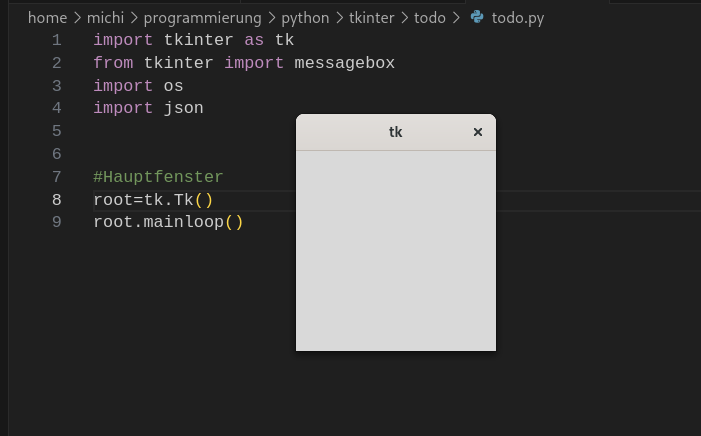
Task: Place cursor in root.mainloop call
Action: point(168,222)
